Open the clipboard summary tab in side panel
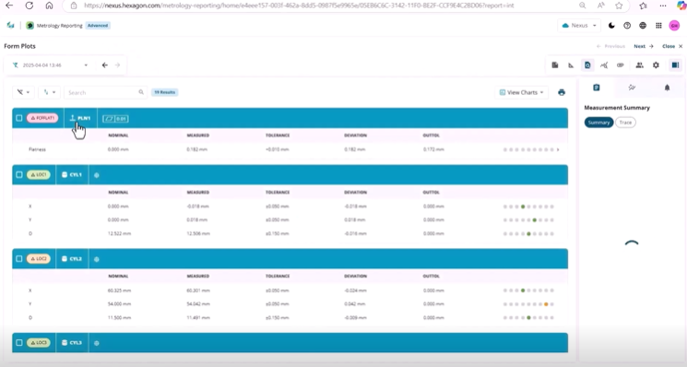 (x=596, y=88)
